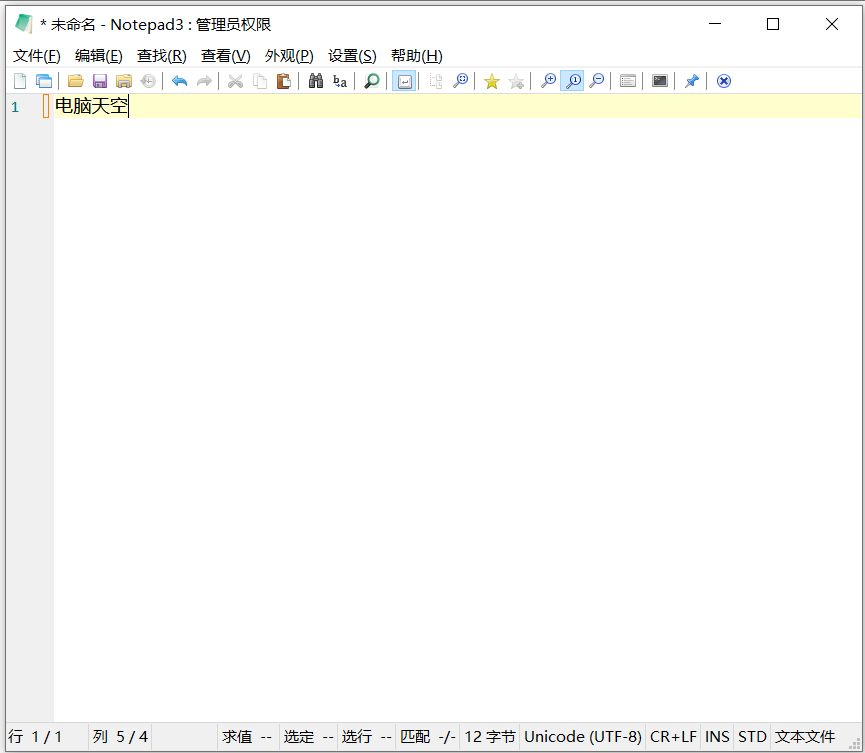Screen dimensions: 865x753
Task: Open the 设置(S) menu
Action: [352, 56]
